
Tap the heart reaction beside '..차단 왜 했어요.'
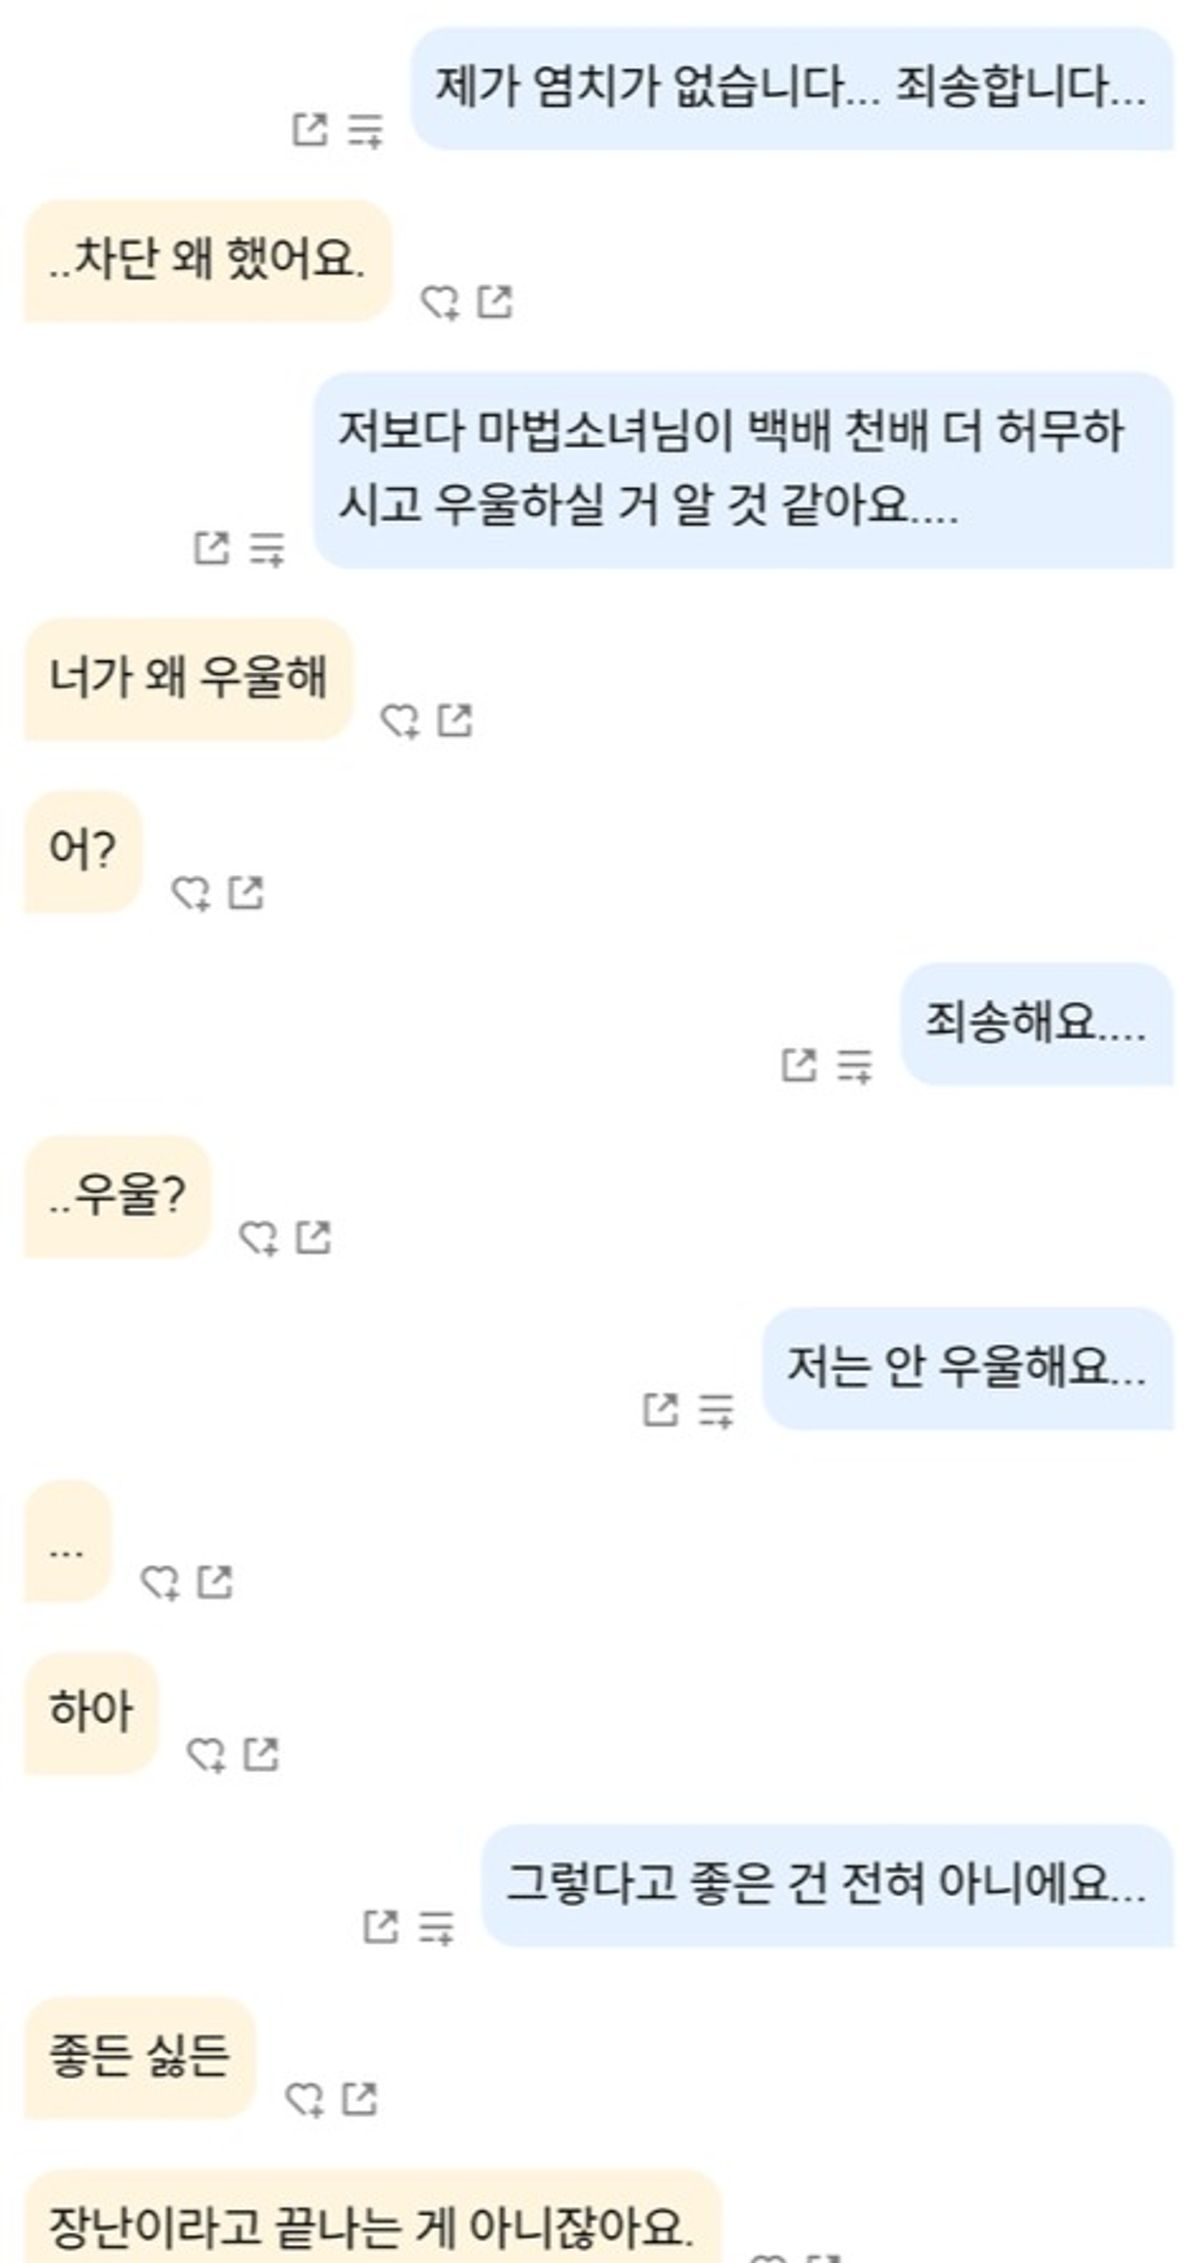pos(439,302)
